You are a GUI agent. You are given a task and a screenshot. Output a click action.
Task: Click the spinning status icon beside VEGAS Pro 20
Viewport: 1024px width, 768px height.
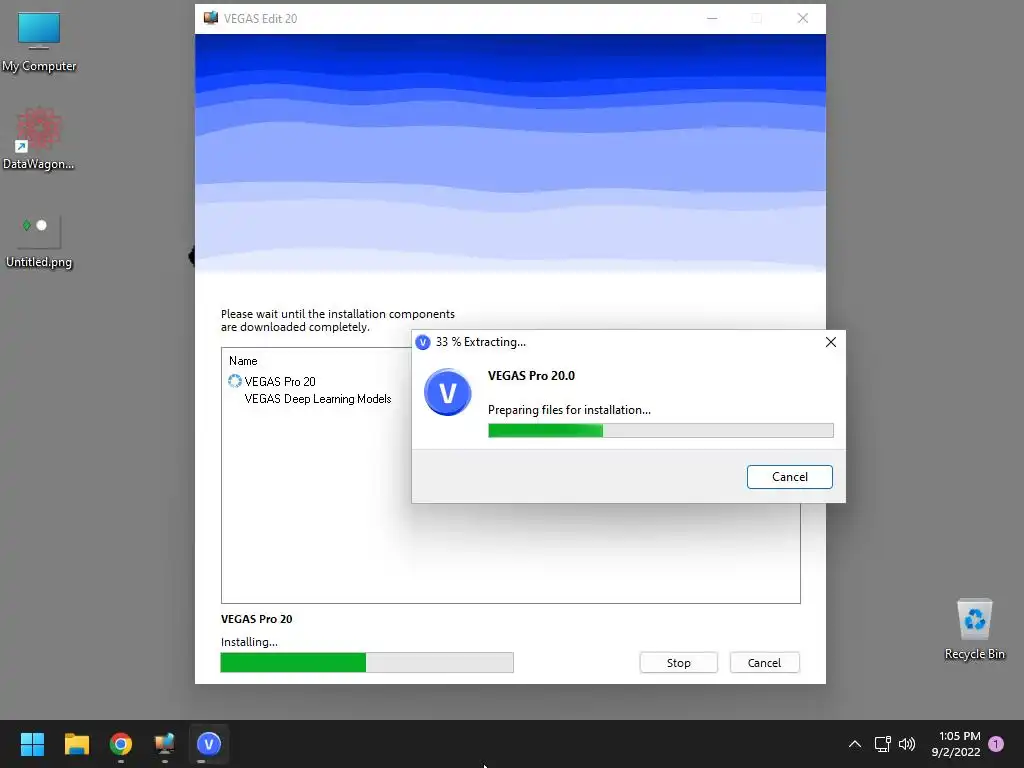234,381
